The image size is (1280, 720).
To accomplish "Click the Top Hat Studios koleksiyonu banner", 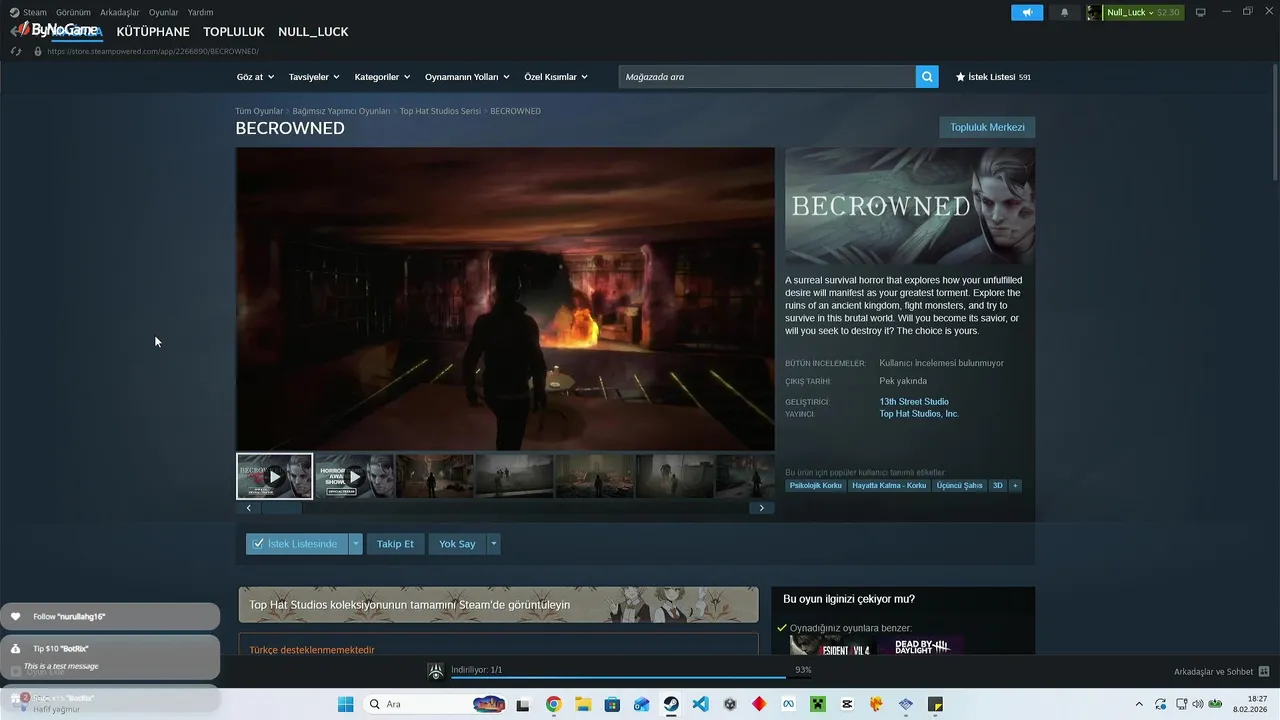I will 498,605.
